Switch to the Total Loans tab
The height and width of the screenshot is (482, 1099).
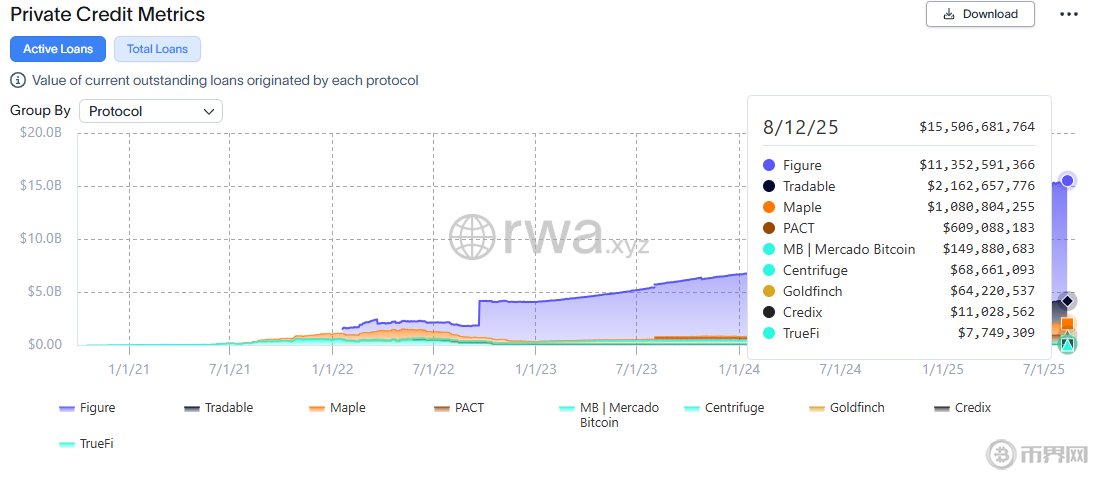click(157, 49)
